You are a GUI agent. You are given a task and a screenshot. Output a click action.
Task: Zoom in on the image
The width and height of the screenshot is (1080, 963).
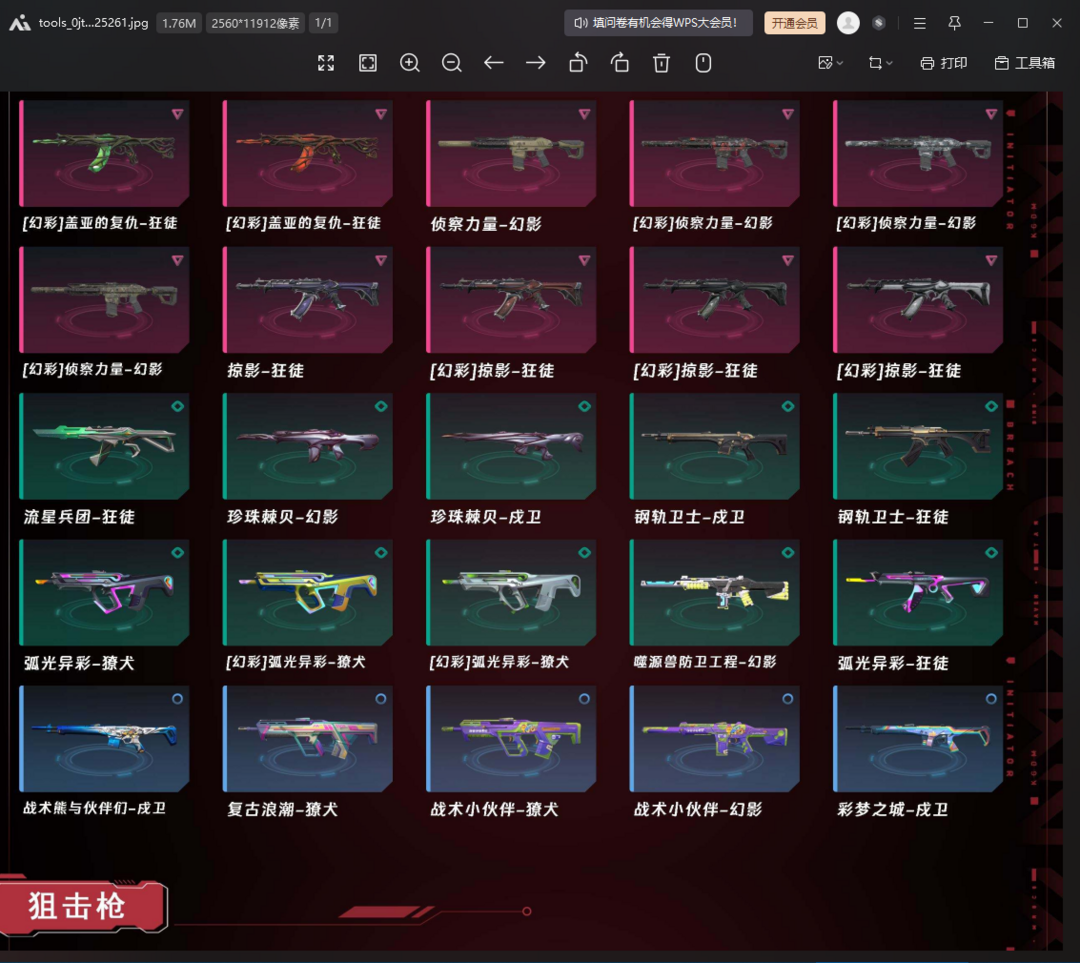click(x=410, y=63)
